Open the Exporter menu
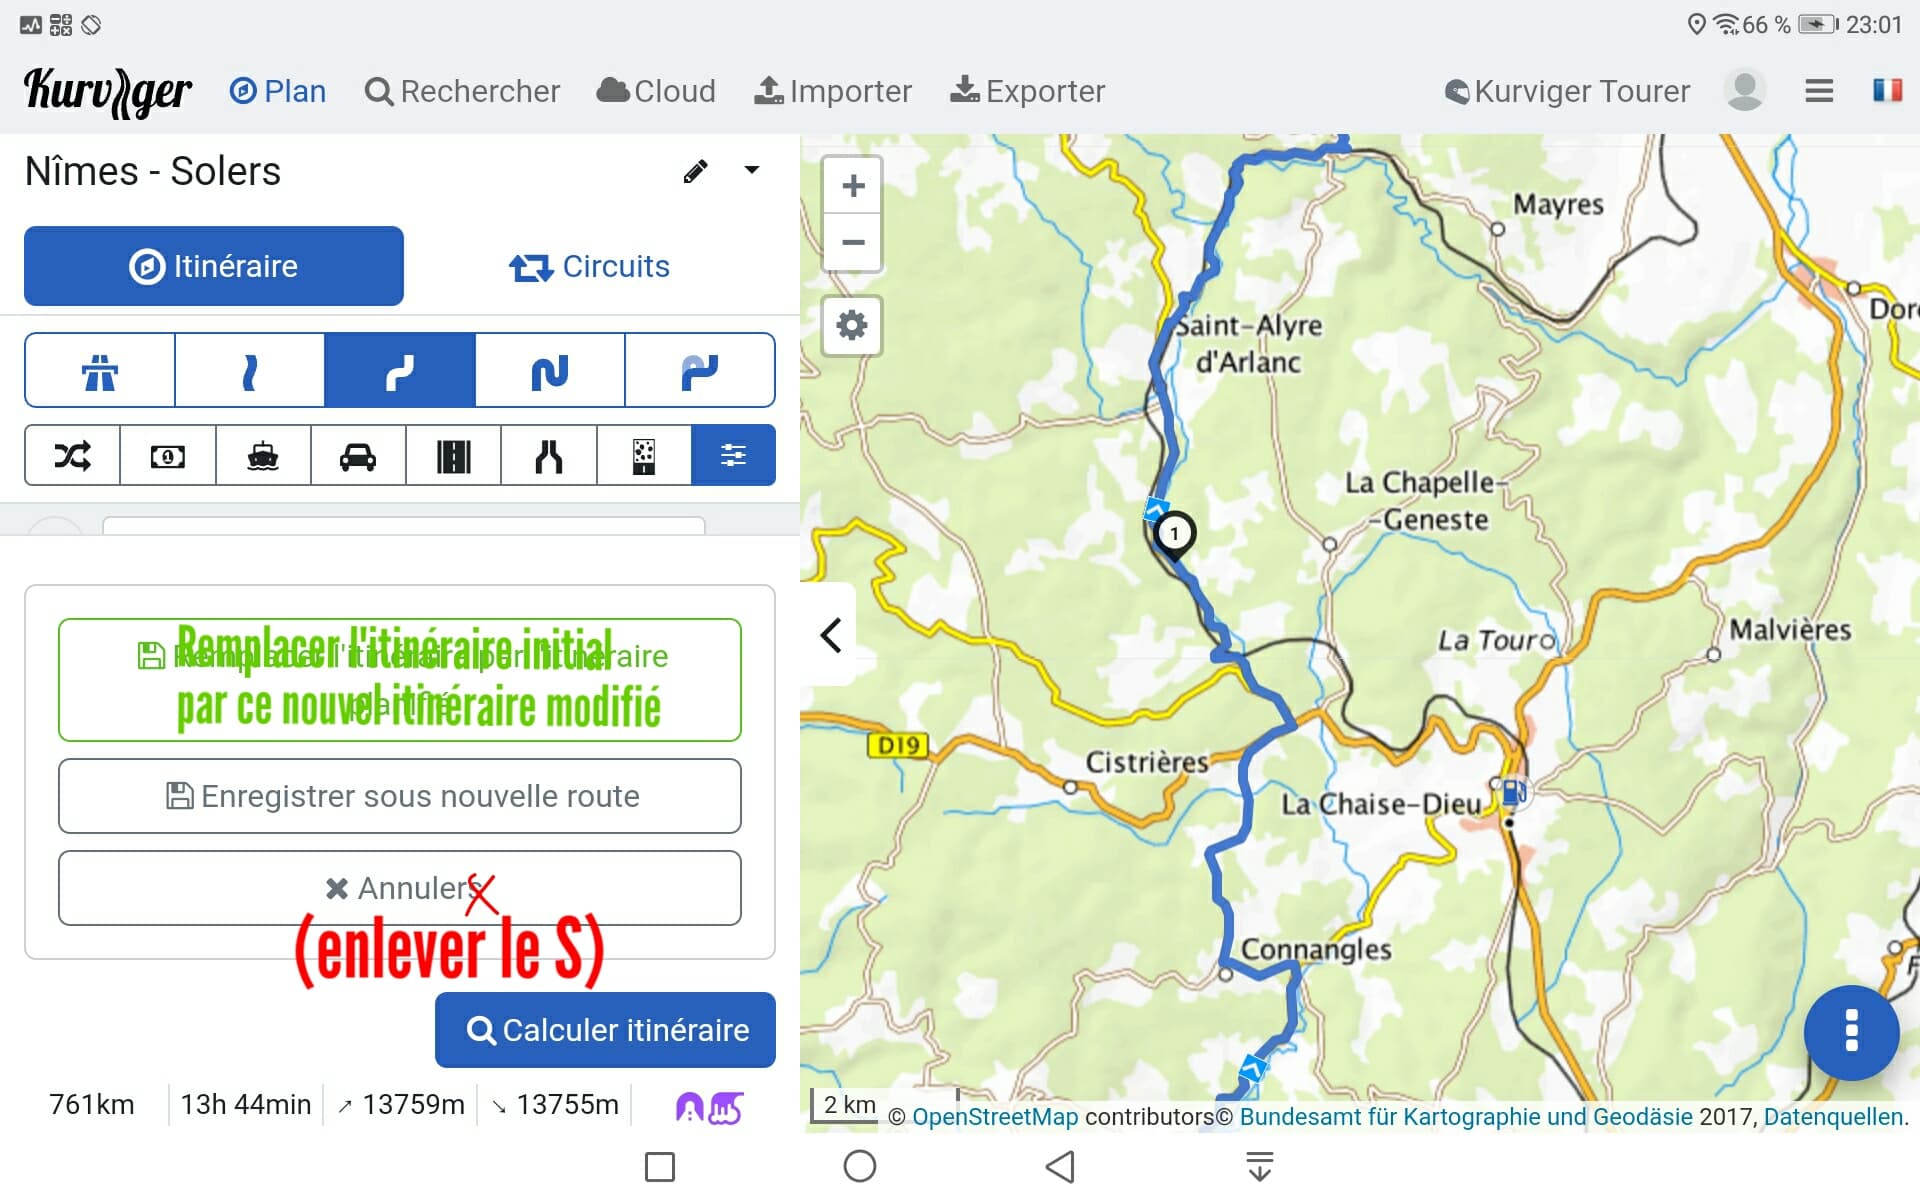 pyautogui.click(x=1027, y=91)
